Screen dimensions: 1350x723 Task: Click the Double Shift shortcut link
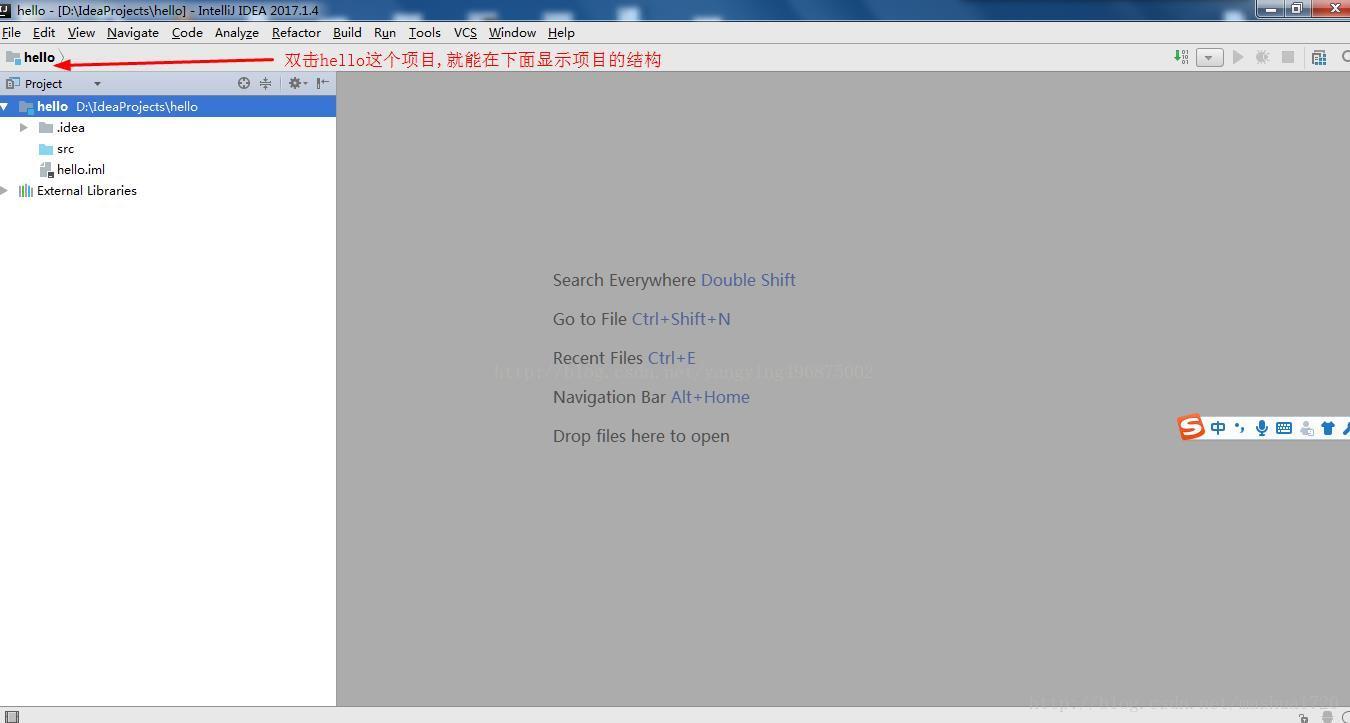click(x=748, y=280)
